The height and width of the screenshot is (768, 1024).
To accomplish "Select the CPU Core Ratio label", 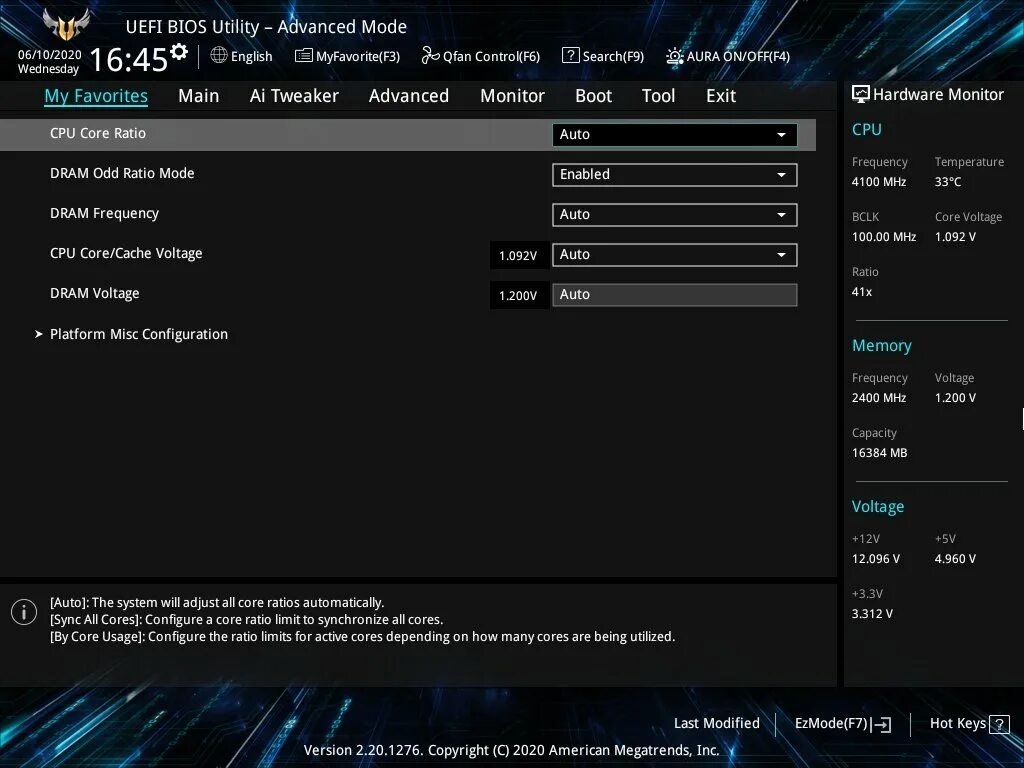I will tap(98, 133).
